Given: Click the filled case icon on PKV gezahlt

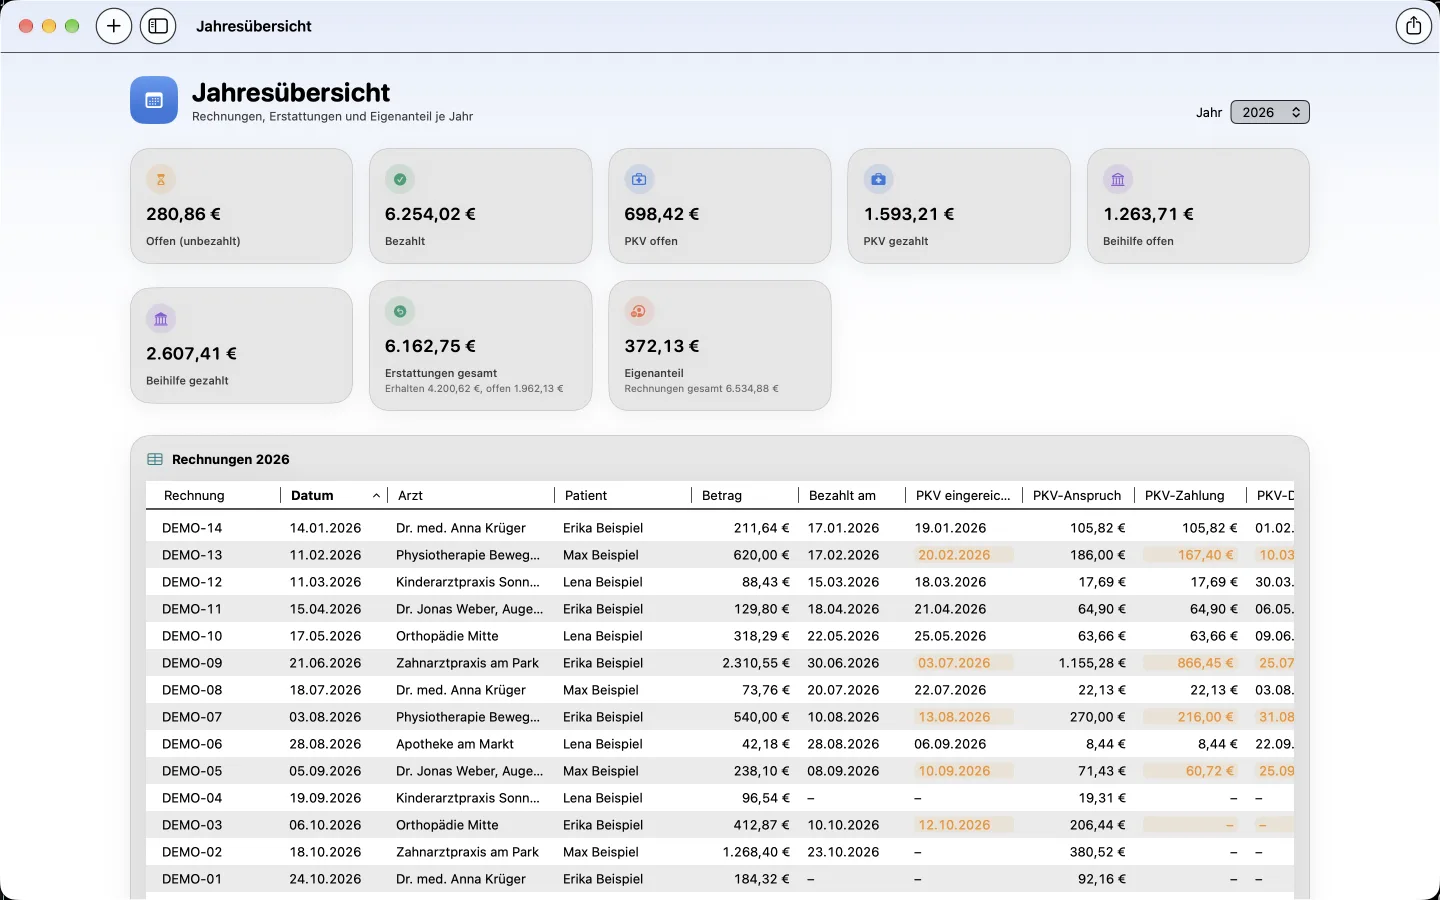Looking at the screenshot, I should [x=878, y=179].
